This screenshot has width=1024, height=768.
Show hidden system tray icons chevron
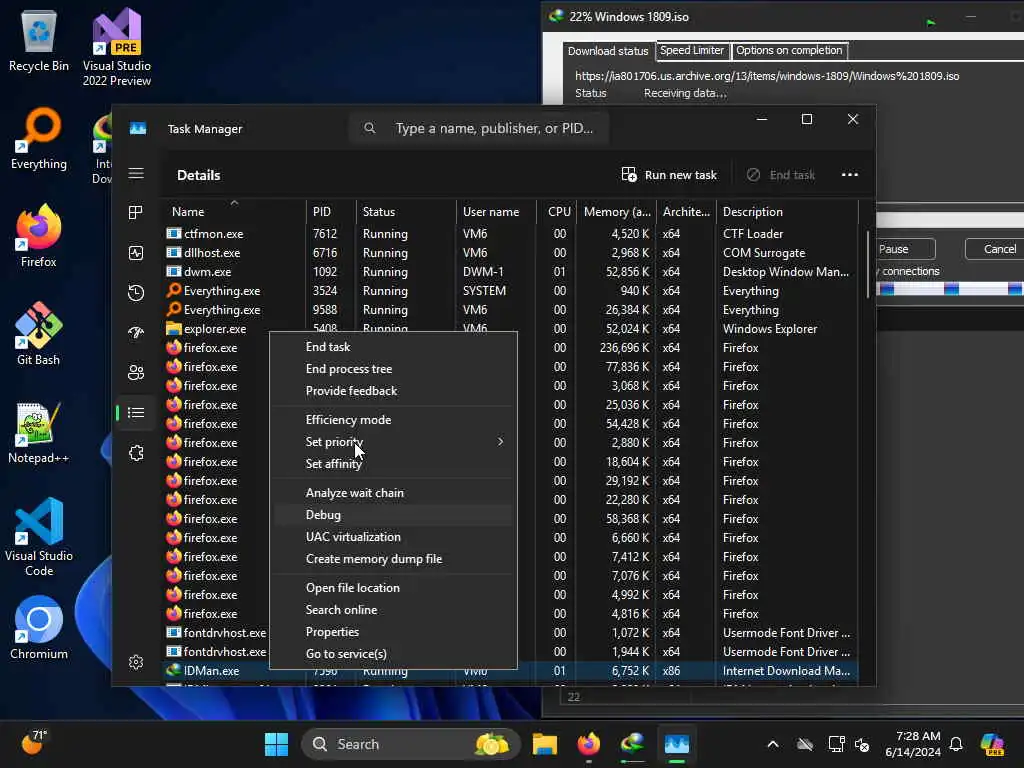pyautogui.click(x=773, y=744)
